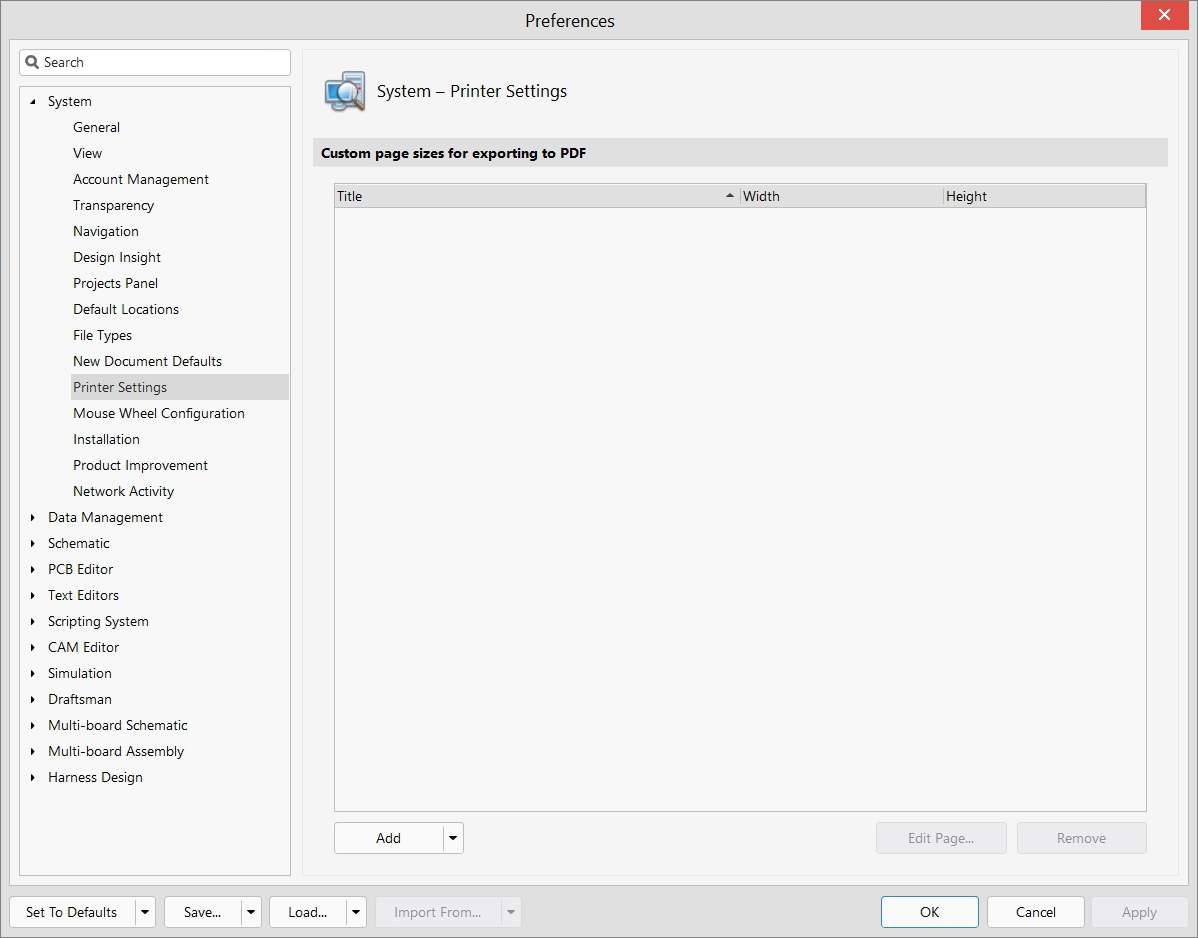This screenshot has width=1198, height=938.
Task: Expand the Harness Design node
Action: point(33,777)
